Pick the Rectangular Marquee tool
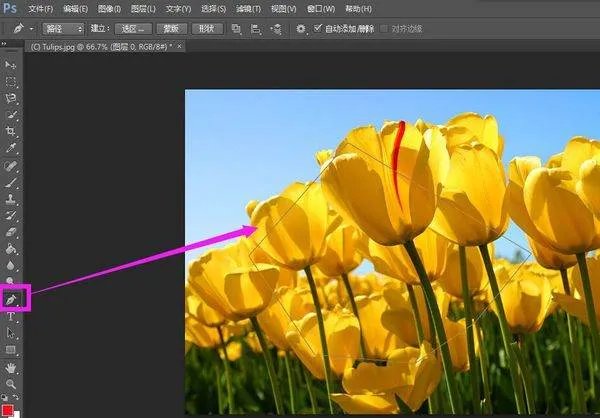This screenshot has height=418, width=600. [12, 82]
